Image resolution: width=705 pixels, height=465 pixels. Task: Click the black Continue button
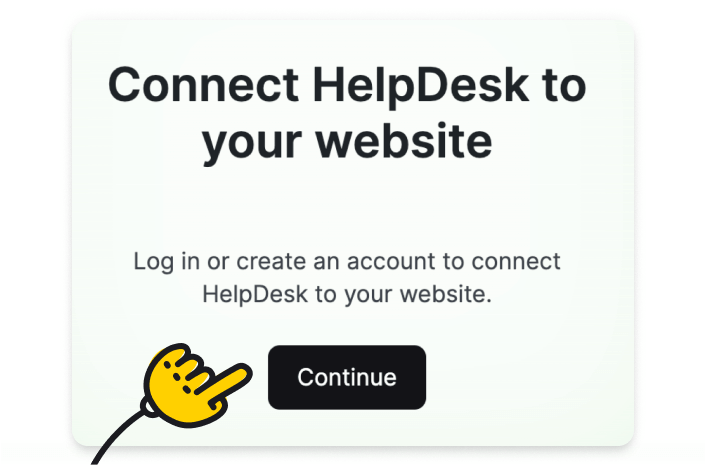pyautogui.click(x=347, y=377)
